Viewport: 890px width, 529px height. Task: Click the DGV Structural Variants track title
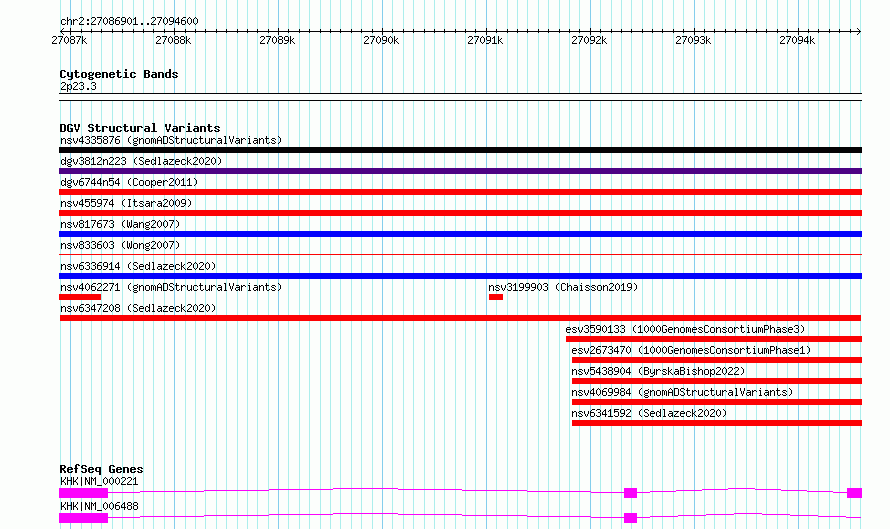[140, 128]
